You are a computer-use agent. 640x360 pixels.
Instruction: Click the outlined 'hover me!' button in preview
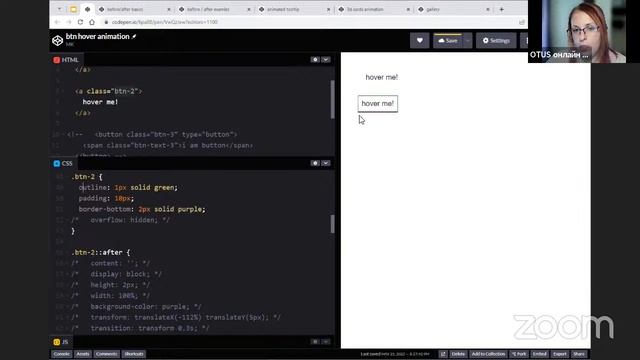(x=378, y=104)
